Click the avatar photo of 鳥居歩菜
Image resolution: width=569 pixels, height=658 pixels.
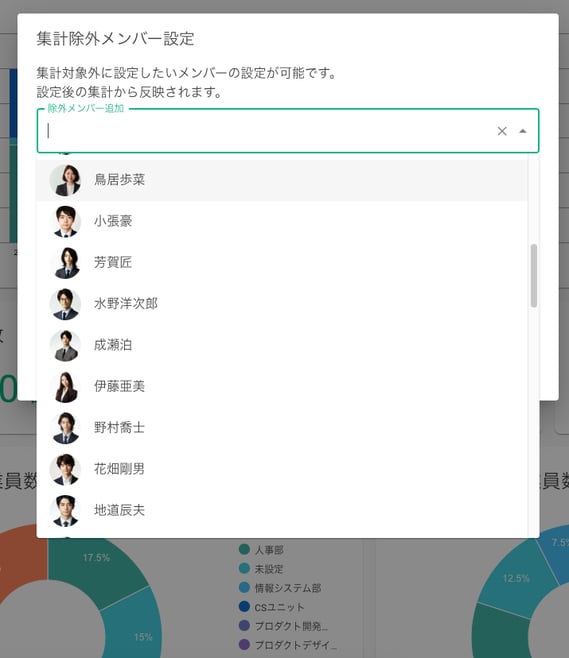[65, 180]
